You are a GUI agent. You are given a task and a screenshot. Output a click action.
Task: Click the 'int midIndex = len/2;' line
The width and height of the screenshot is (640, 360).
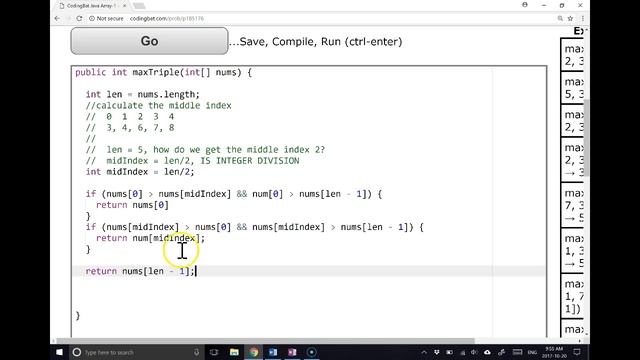coord(140,171)
